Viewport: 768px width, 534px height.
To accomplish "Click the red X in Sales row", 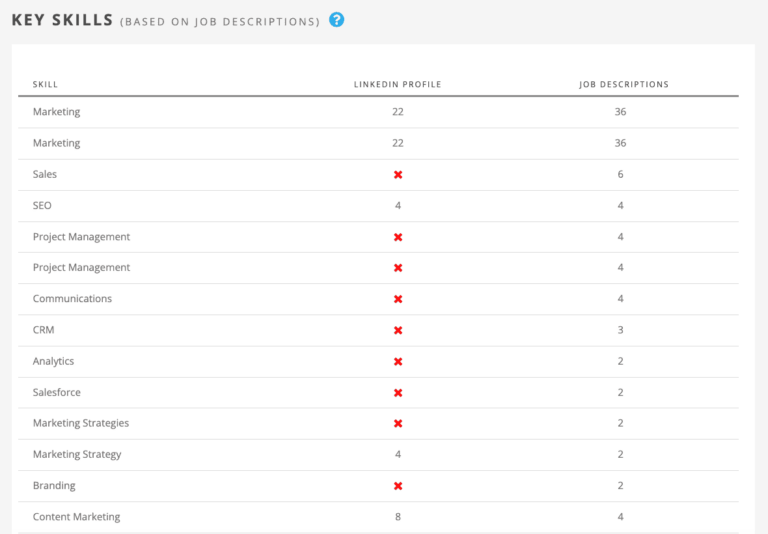I will pyautogui.click(x=398, y=174).
